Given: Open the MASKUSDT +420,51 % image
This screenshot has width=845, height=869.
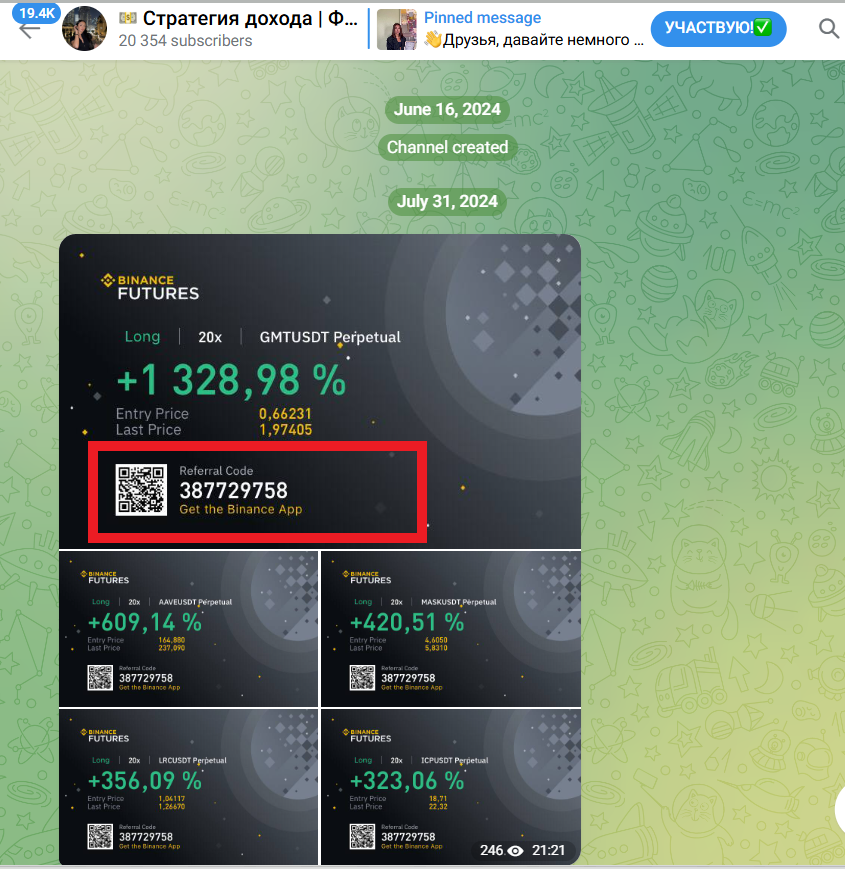Looking at the screenshot, I should click(451, 628).
